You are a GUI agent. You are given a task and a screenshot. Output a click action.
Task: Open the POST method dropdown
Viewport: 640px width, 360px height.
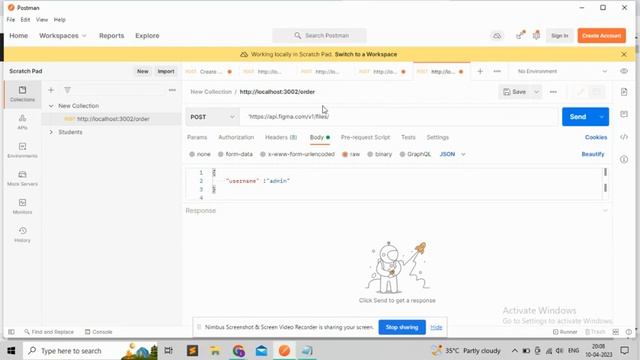[212, 117]
